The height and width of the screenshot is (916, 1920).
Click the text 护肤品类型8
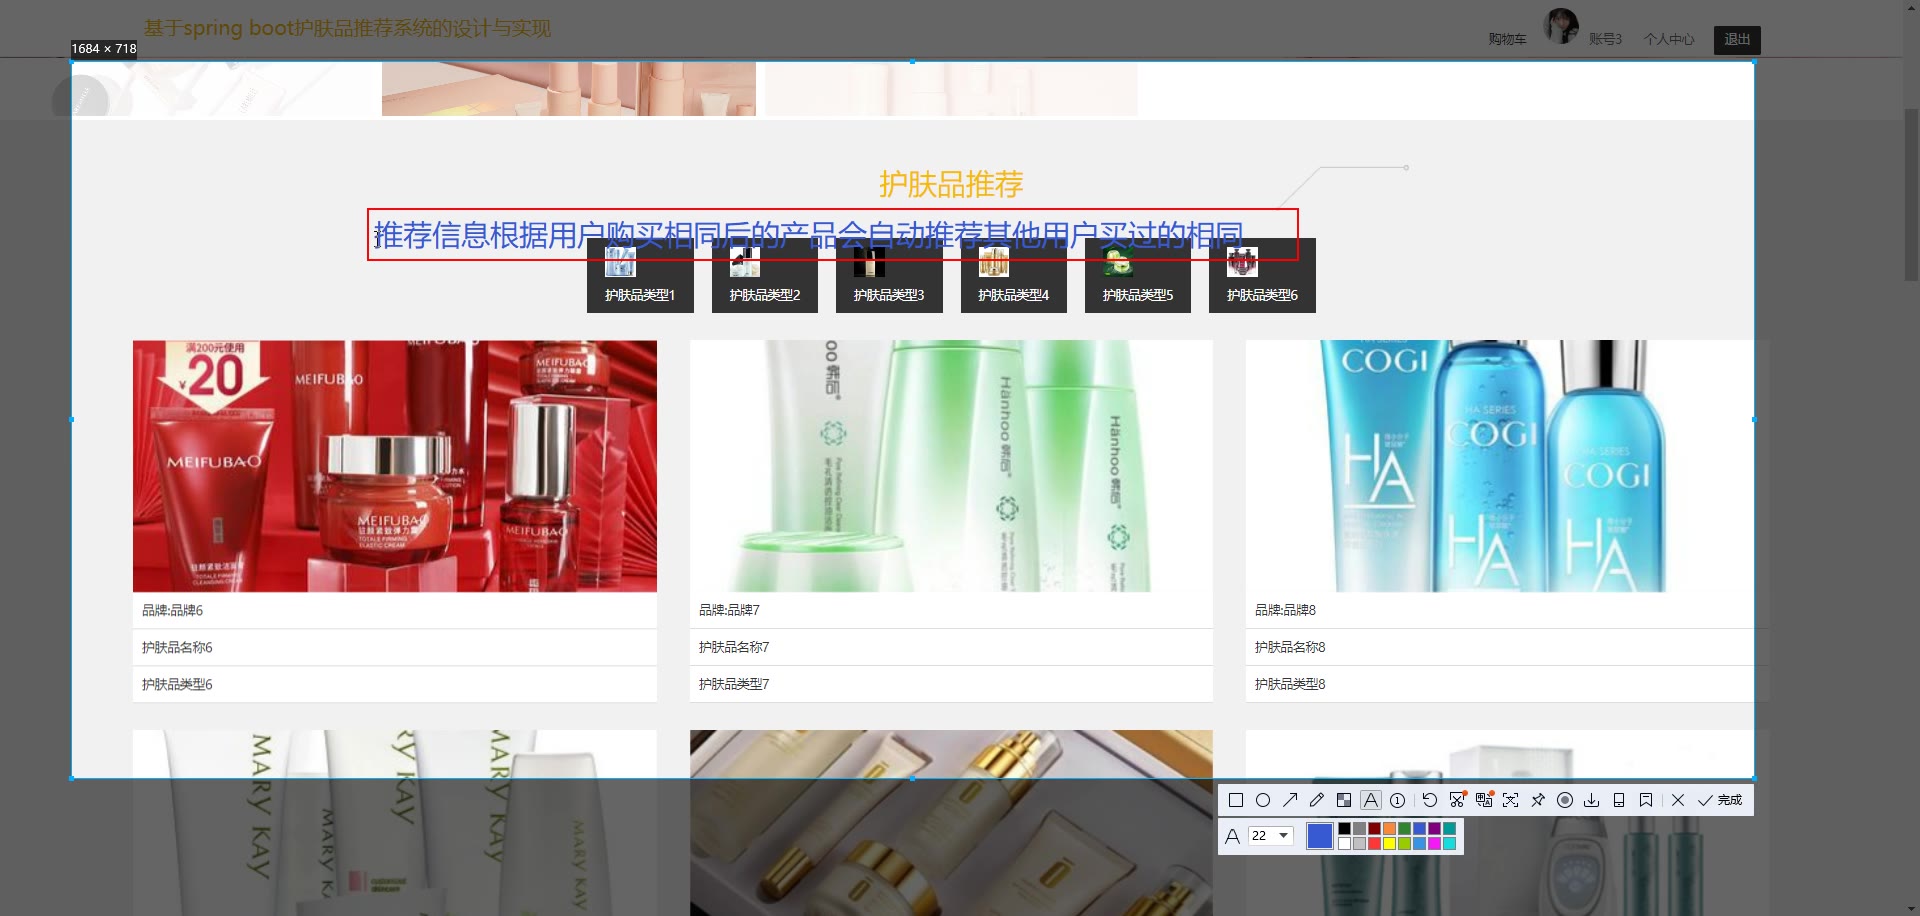click(1290, 684)
